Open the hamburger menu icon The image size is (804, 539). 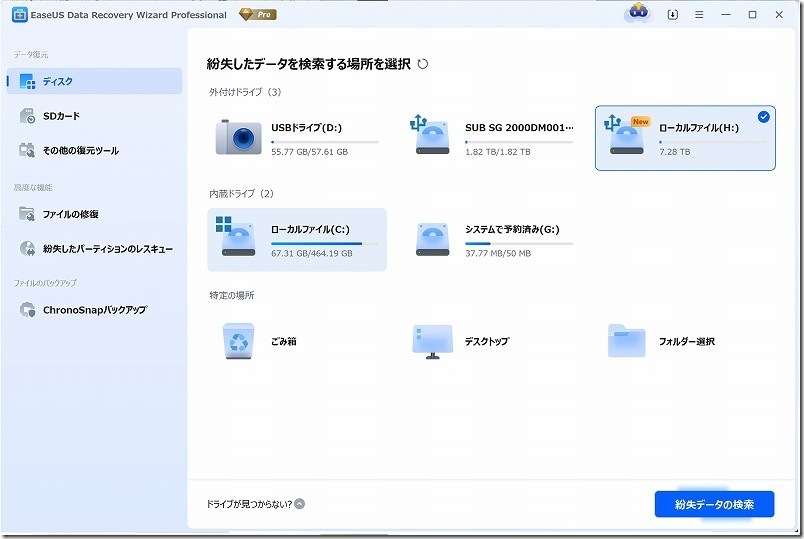point(699,15)
